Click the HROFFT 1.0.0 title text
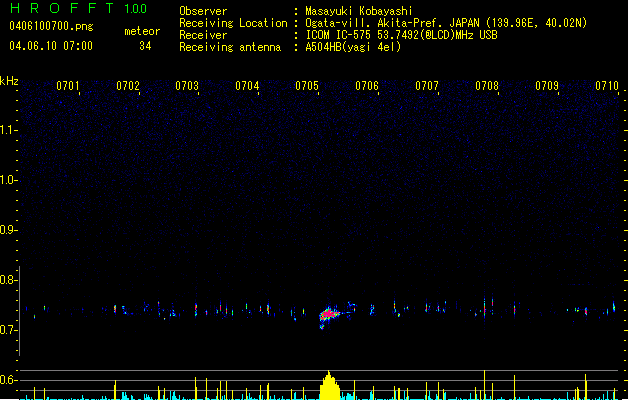Screen dimensions: 629x400 pyautogui.click(x=79, y=8)
